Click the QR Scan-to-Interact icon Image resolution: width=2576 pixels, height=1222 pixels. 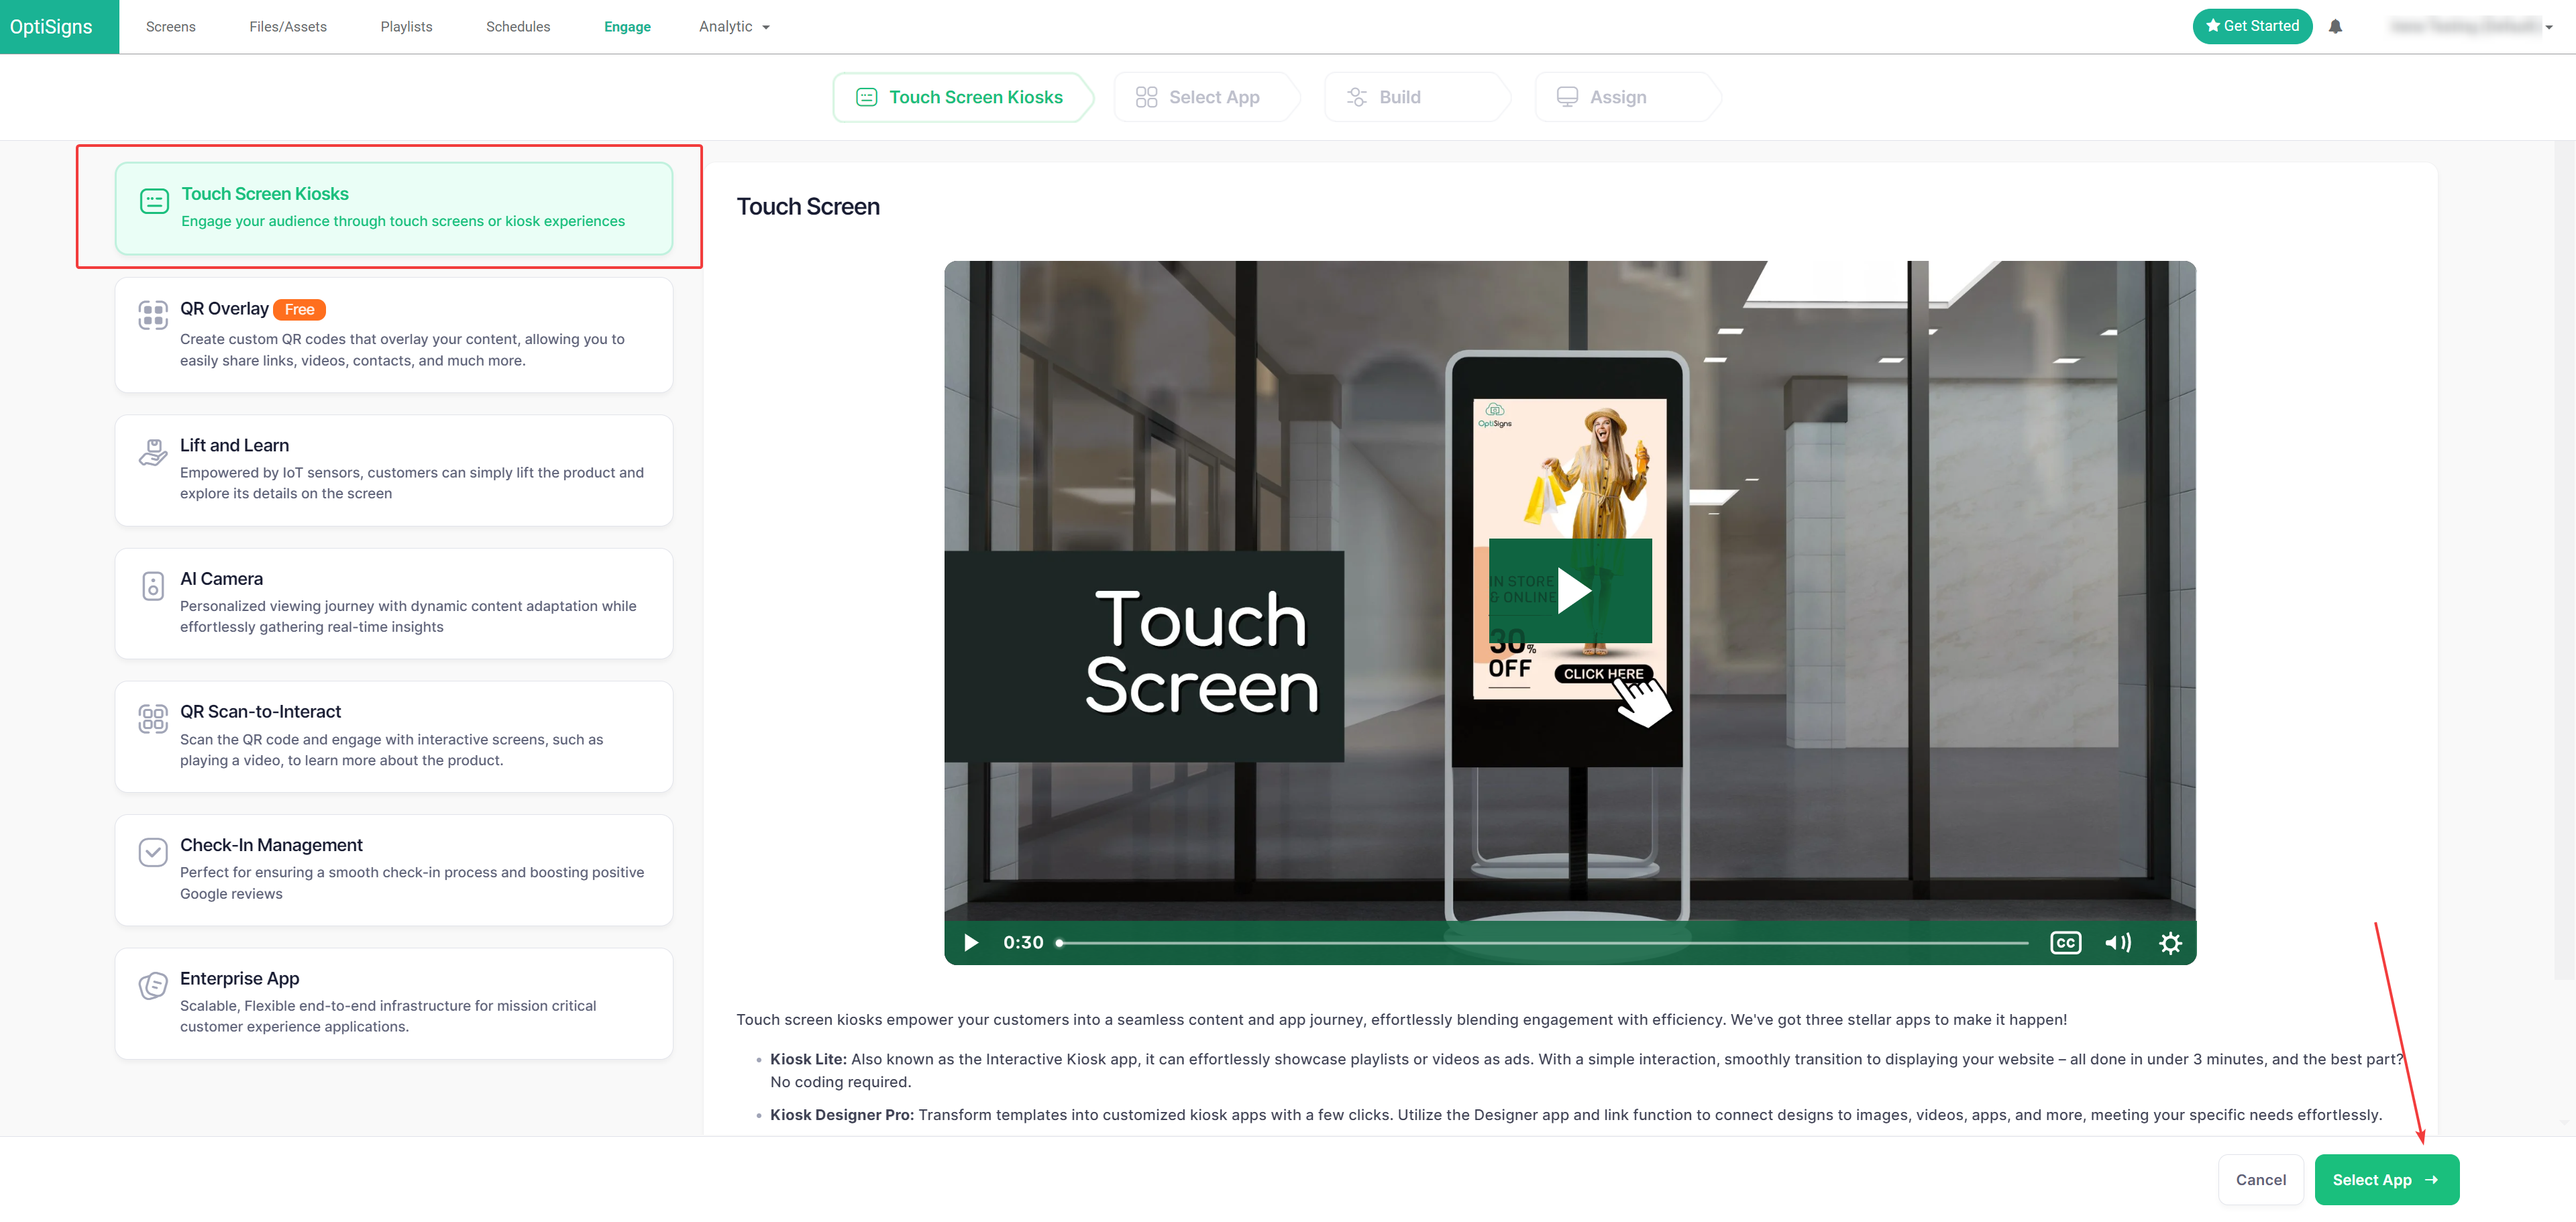(x=153, y=718)
